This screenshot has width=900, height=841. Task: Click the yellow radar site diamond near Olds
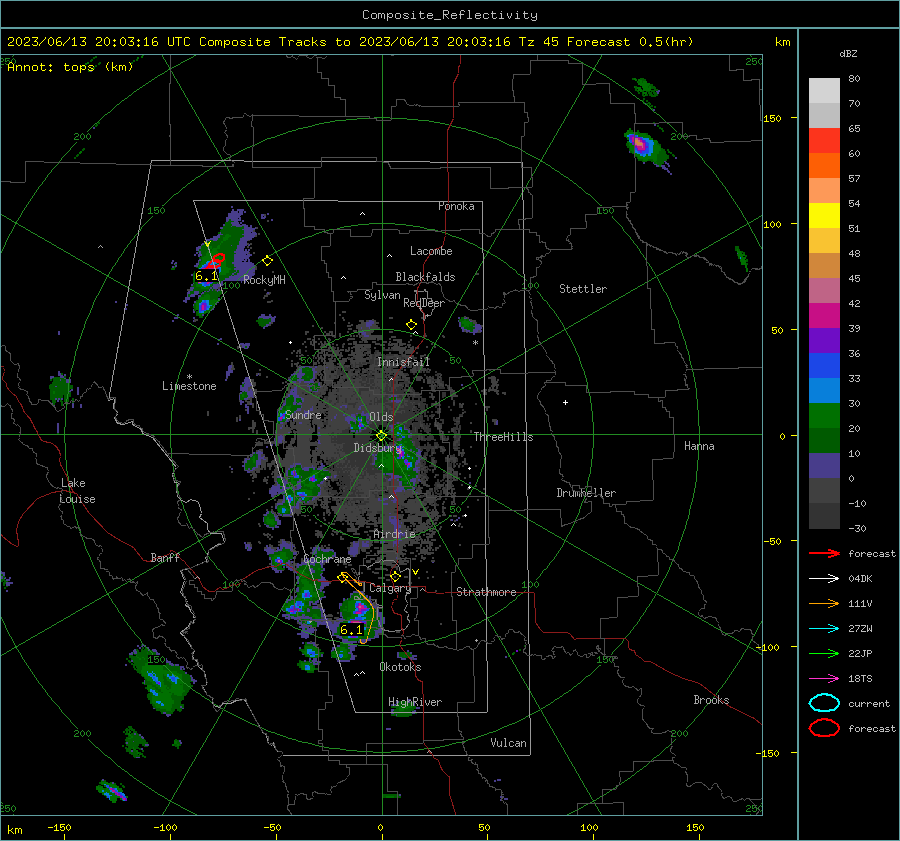click(381, 436)
